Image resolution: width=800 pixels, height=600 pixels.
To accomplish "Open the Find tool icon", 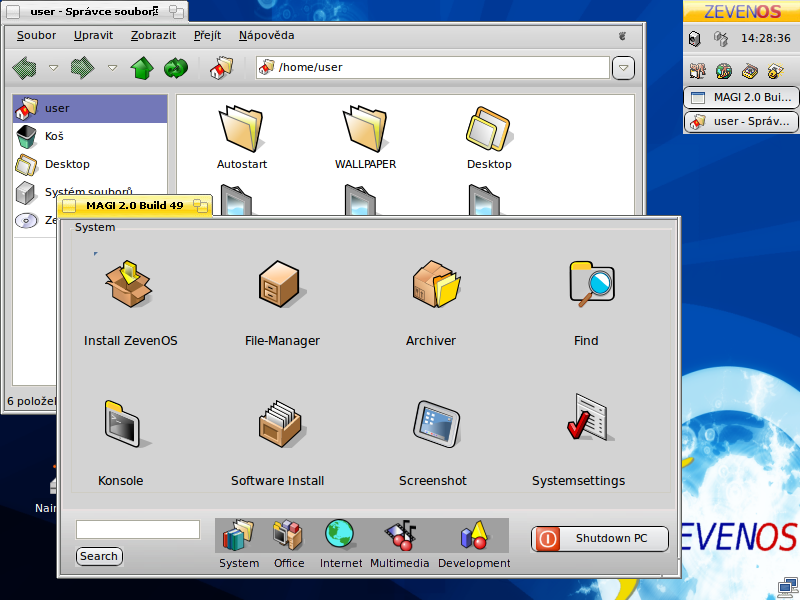I will (x=591, y=284).
